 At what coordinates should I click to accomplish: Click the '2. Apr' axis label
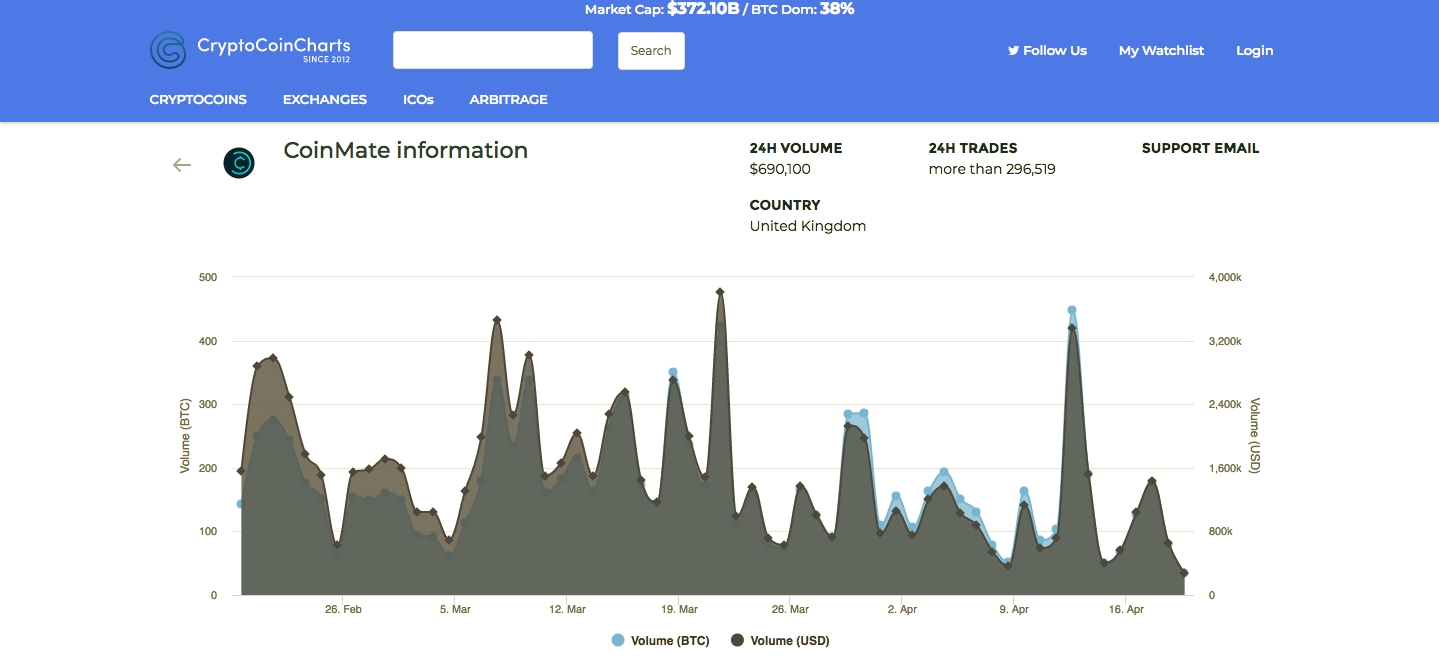(x=902, y=609)
